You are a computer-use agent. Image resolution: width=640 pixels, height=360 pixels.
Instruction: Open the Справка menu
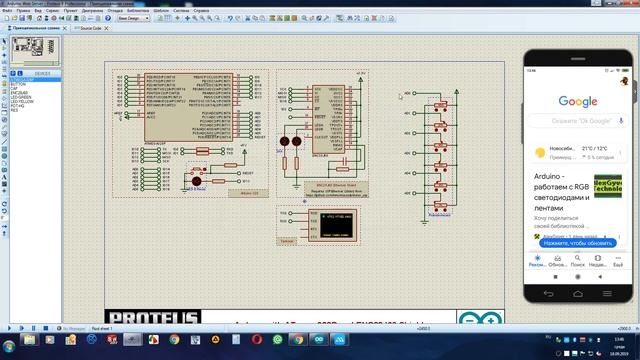[201, 11]
